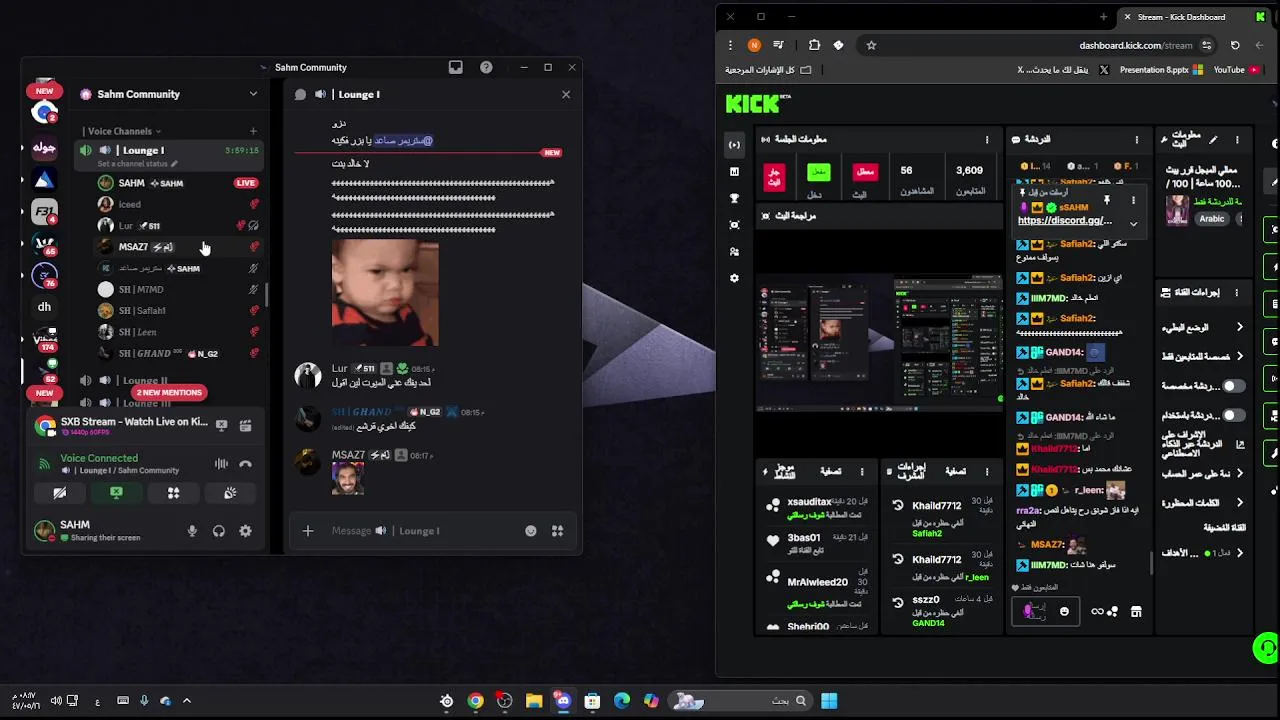Open Discord inbox icon in title bar
The height and width of the screenshot is (720, 1280).
click(456, 67)
